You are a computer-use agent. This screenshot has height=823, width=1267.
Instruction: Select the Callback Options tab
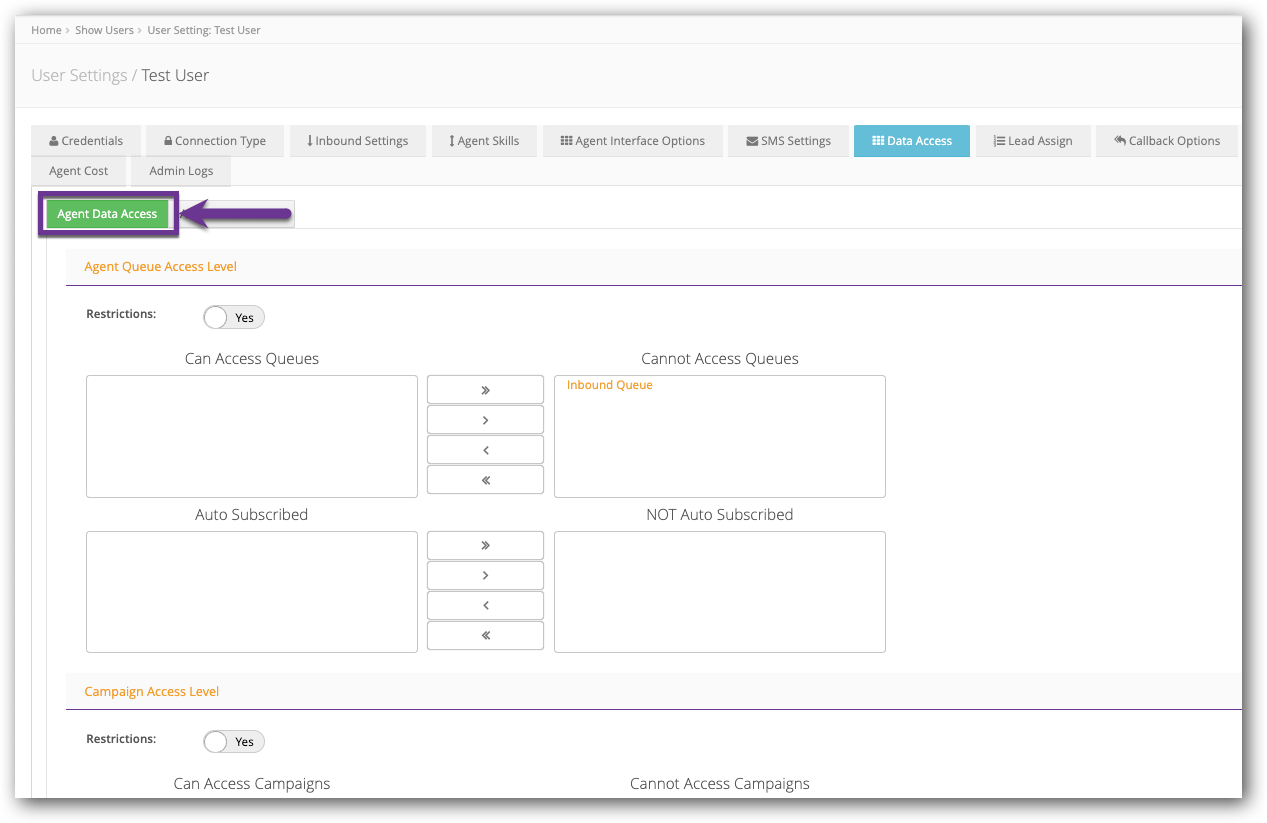[x=1166, y=141]
